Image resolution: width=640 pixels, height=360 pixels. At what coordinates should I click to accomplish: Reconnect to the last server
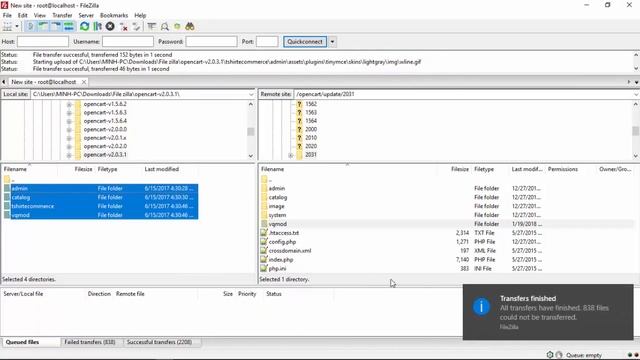click(x=136, y=27)
